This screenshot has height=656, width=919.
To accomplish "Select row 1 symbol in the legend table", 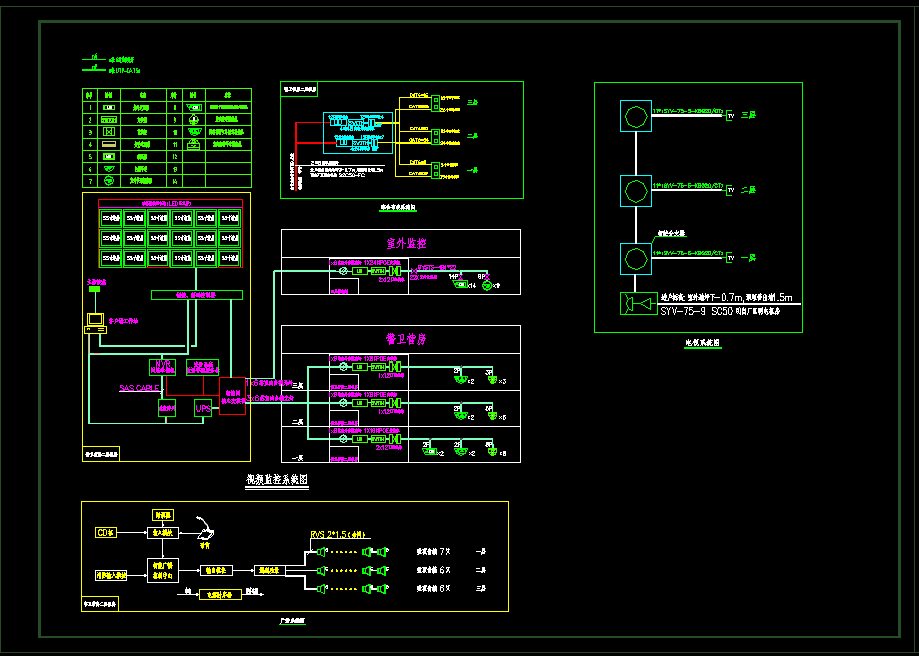I will tap(109, 106).
